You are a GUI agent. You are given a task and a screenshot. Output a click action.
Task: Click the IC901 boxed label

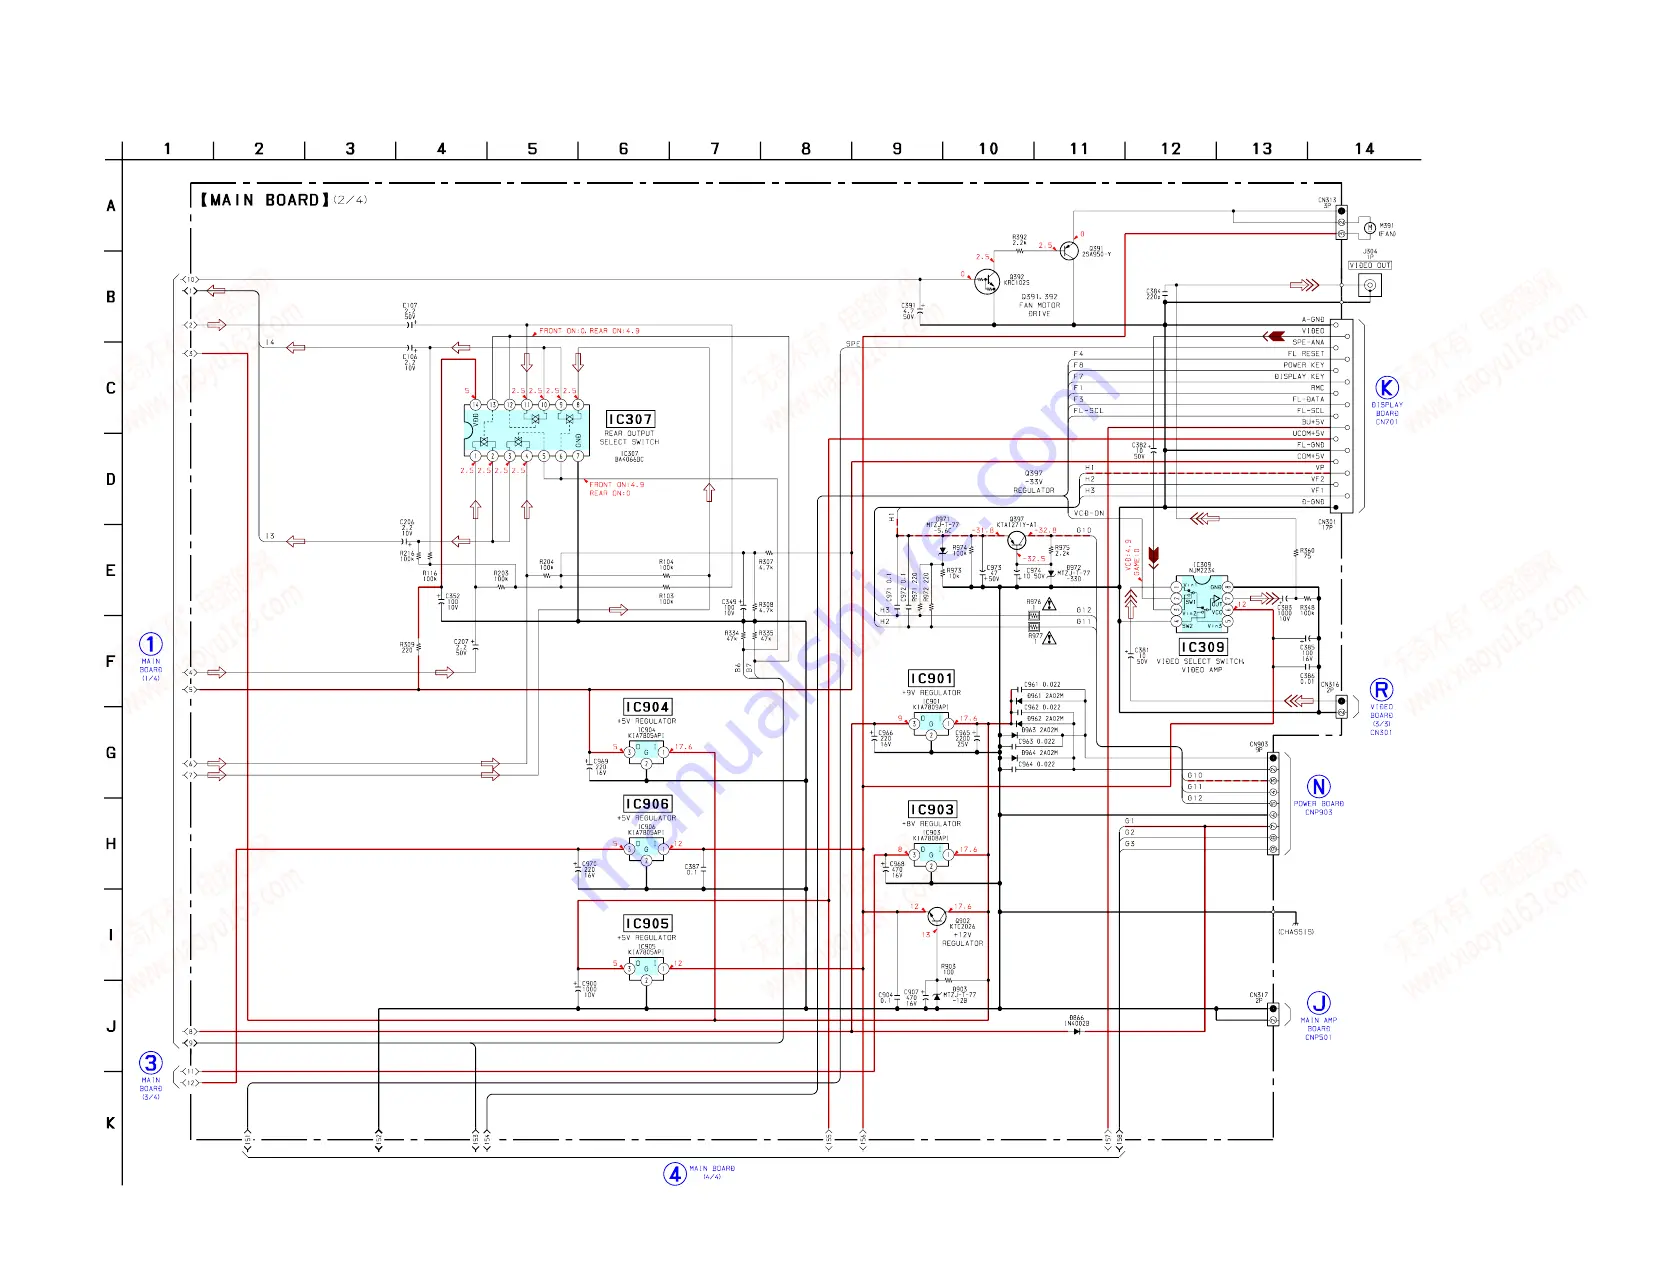pyautogui.click(x=931, y=679)
